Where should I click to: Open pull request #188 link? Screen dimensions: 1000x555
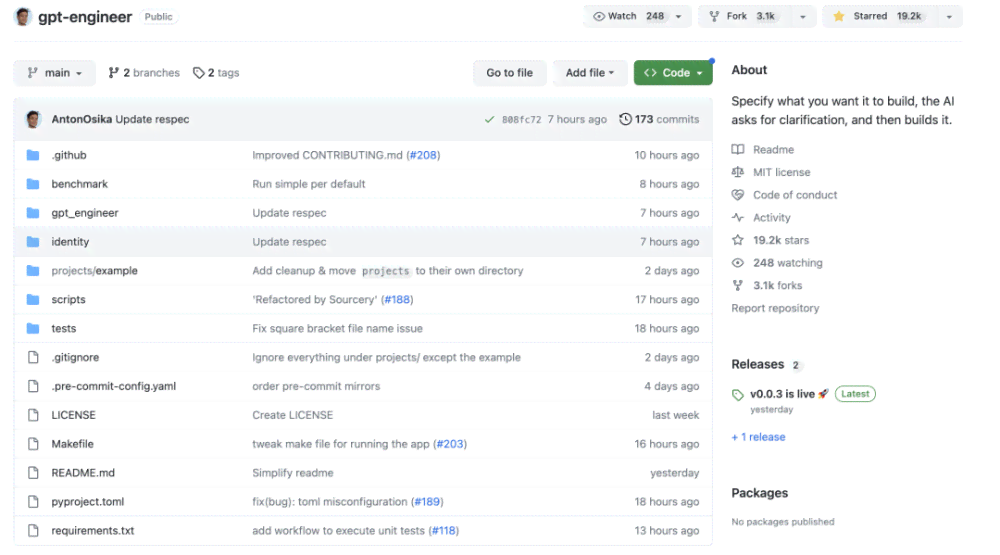click(x=397, y=299)
